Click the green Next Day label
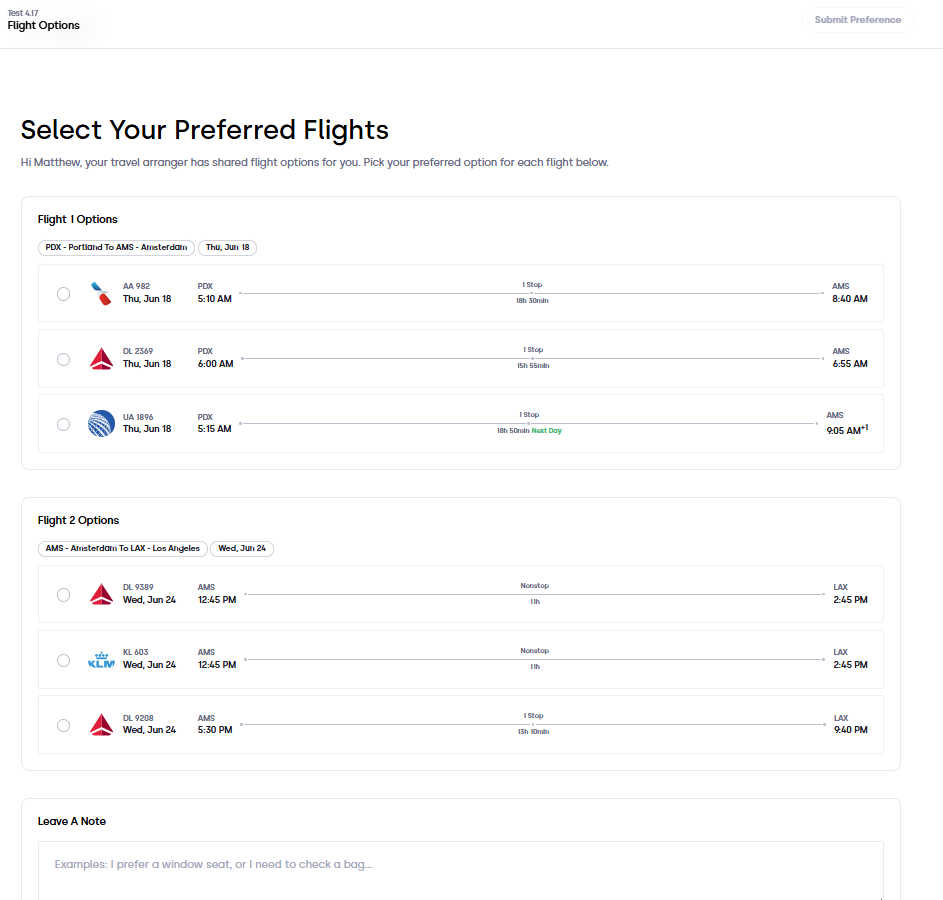 click(x=547, y=431)
